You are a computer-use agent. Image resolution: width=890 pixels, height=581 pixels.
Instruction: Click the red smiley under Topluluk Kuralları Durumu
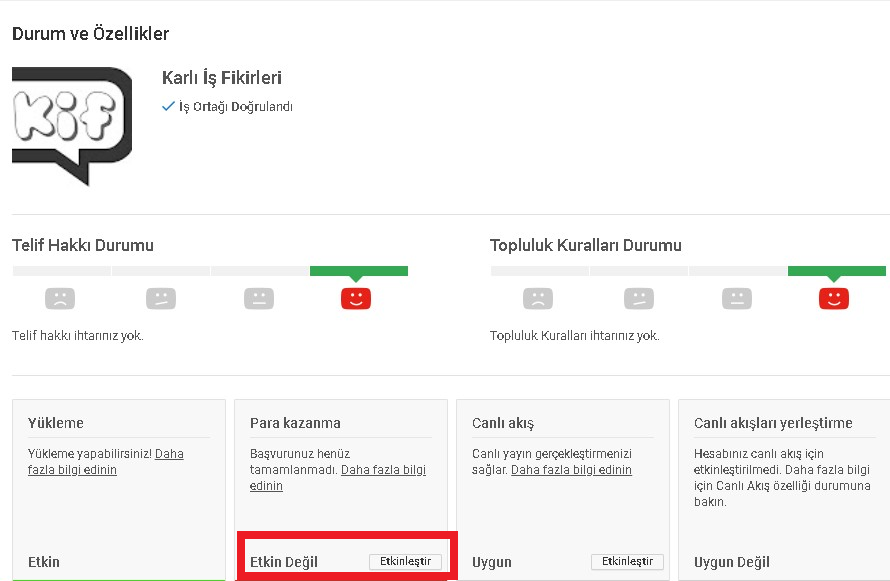tap(834, 298)
